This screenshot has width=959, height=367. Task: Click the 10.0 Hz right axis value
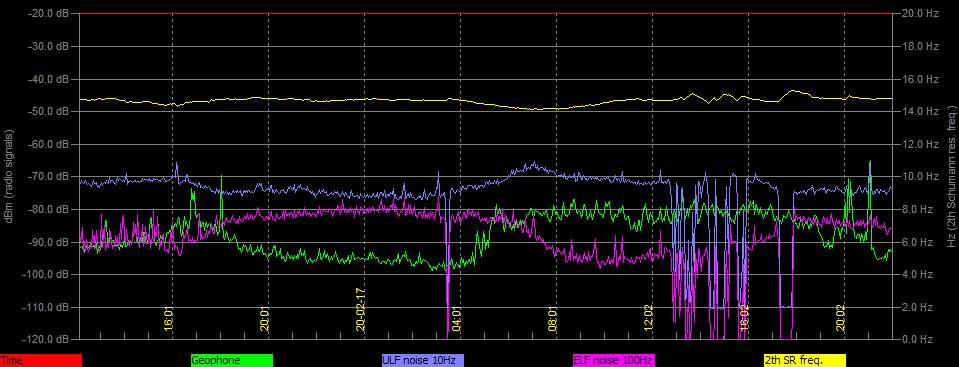[x=920, y=176]
